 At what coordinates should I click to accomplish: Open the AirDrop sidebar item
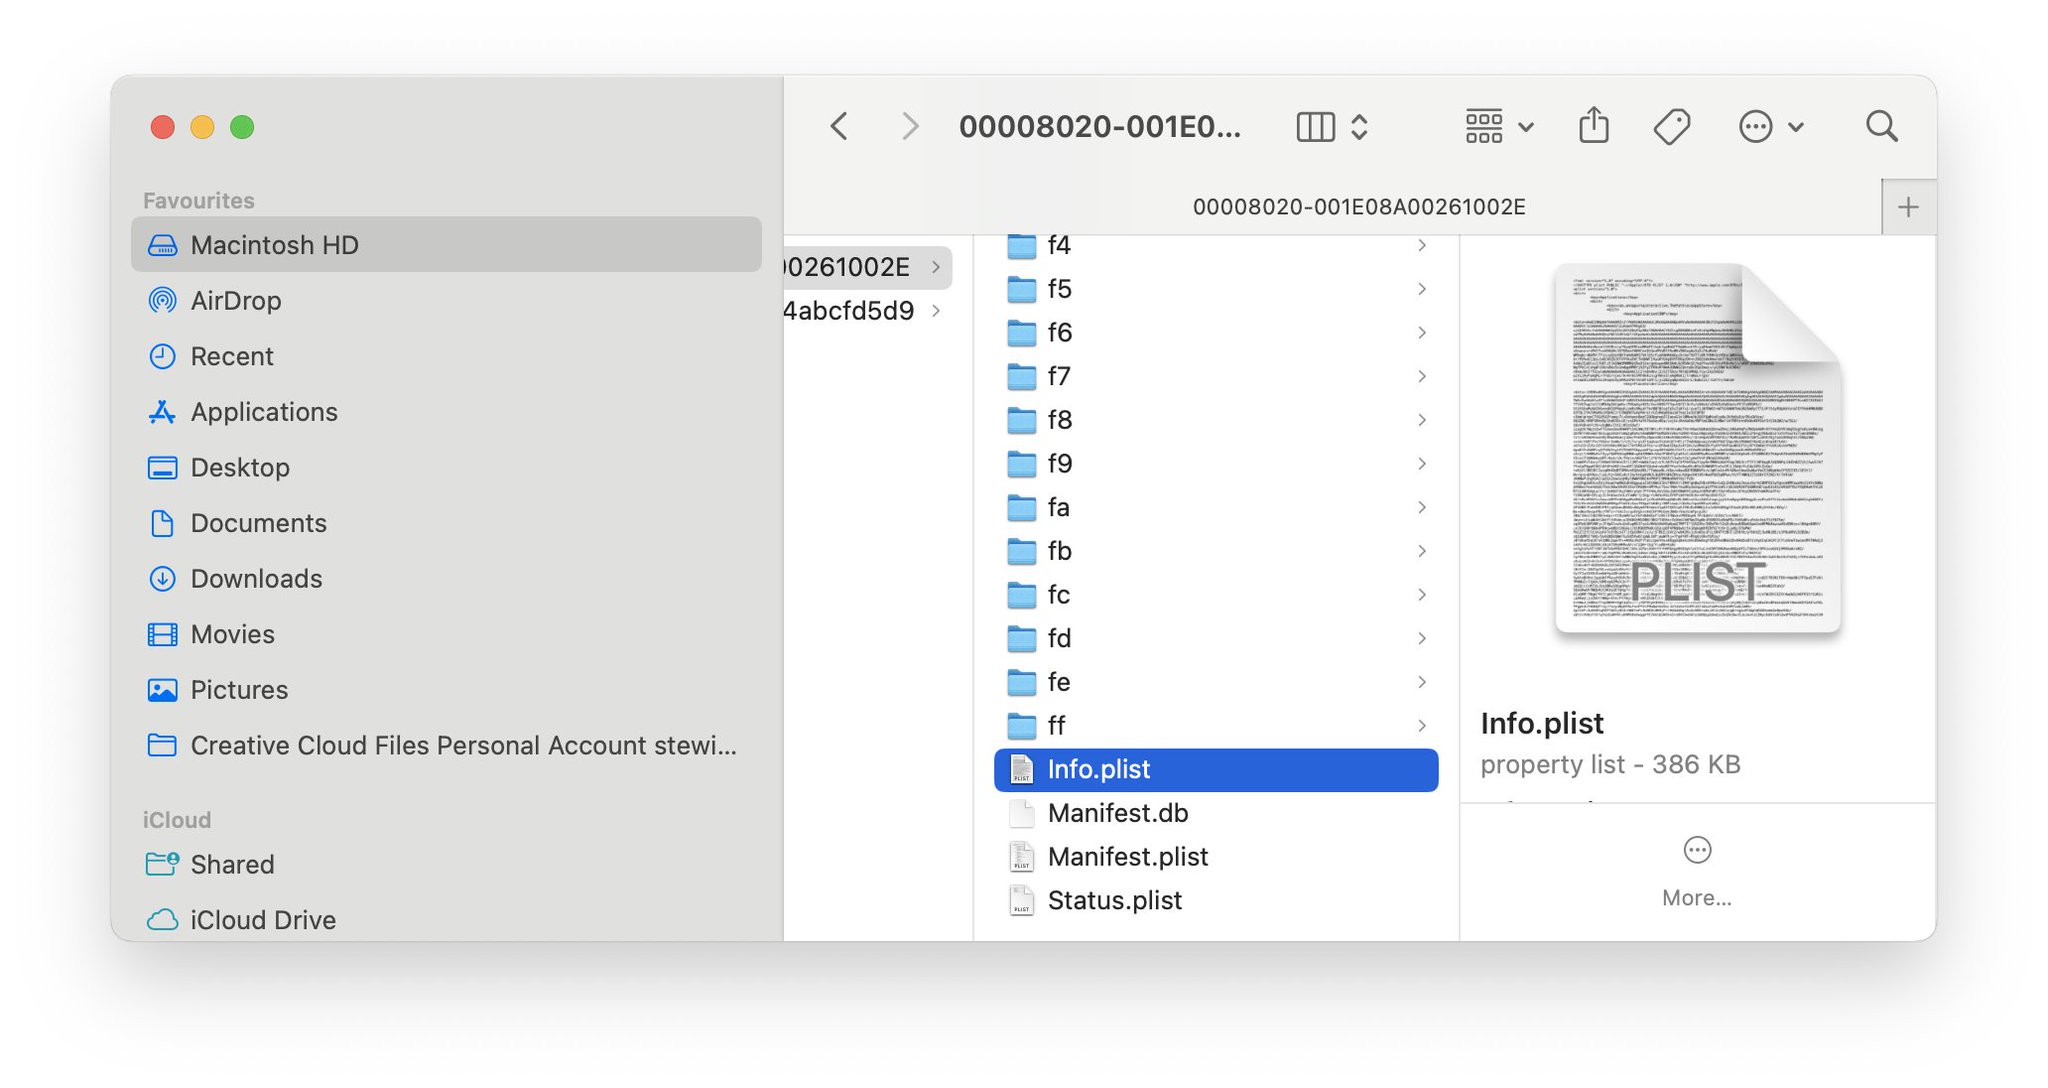pyautogui.click(x=235, y=300)
